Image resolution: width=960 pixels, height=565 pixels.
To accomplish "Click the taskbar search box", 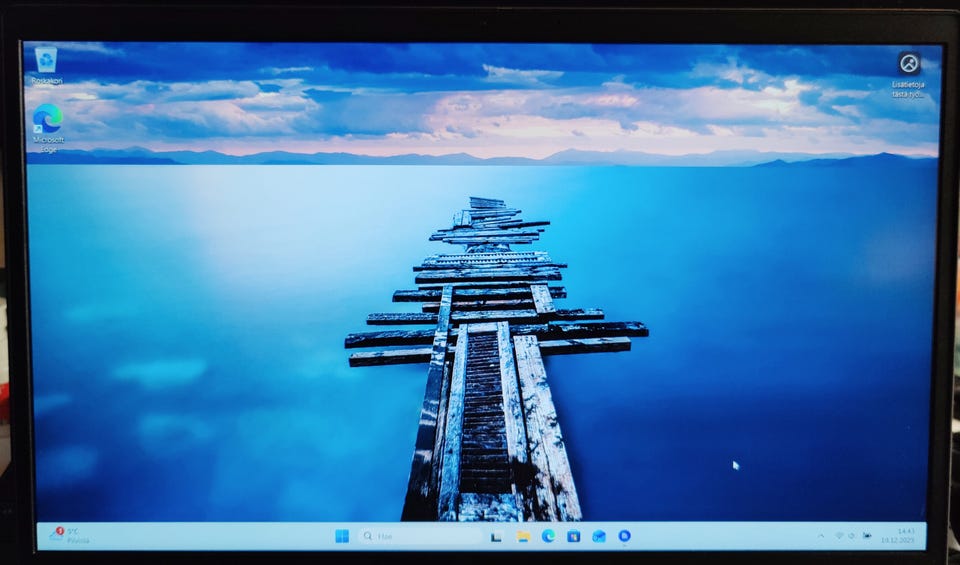I will [420, 536].
